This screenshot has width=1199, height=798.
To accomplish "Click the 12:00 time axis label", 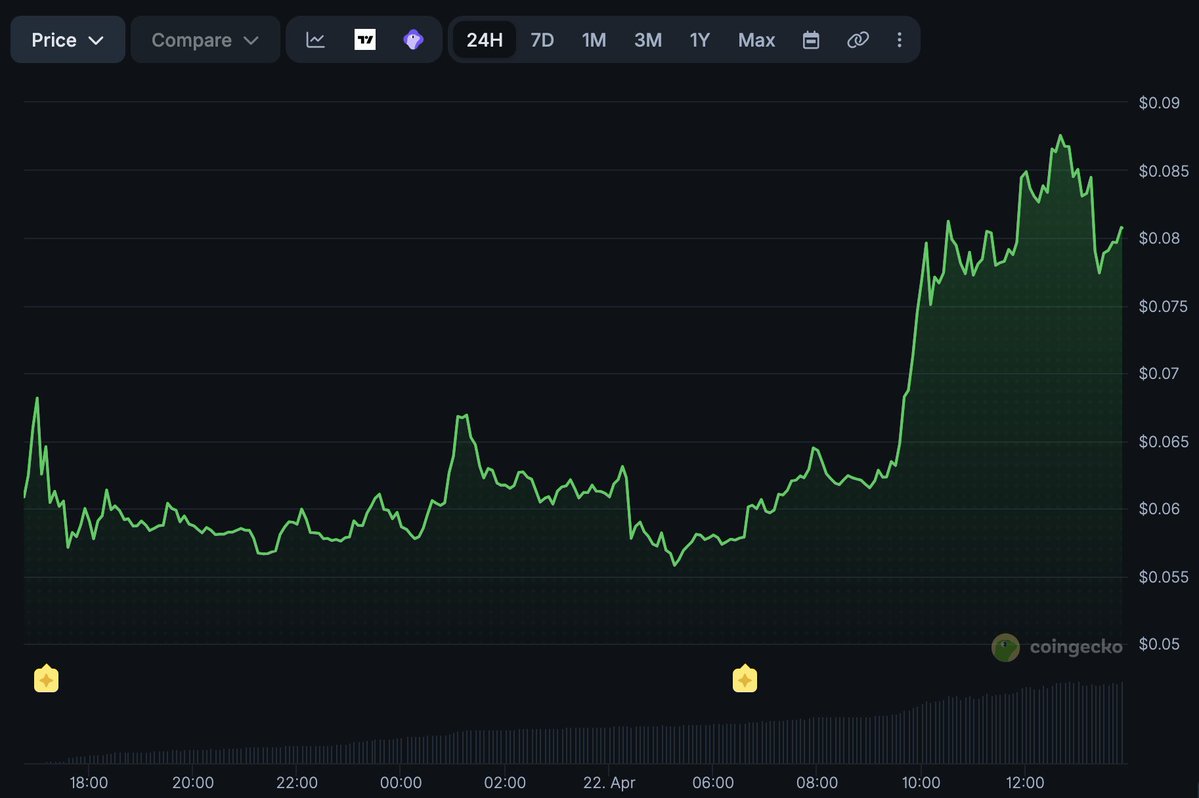I will [1025, 783].
